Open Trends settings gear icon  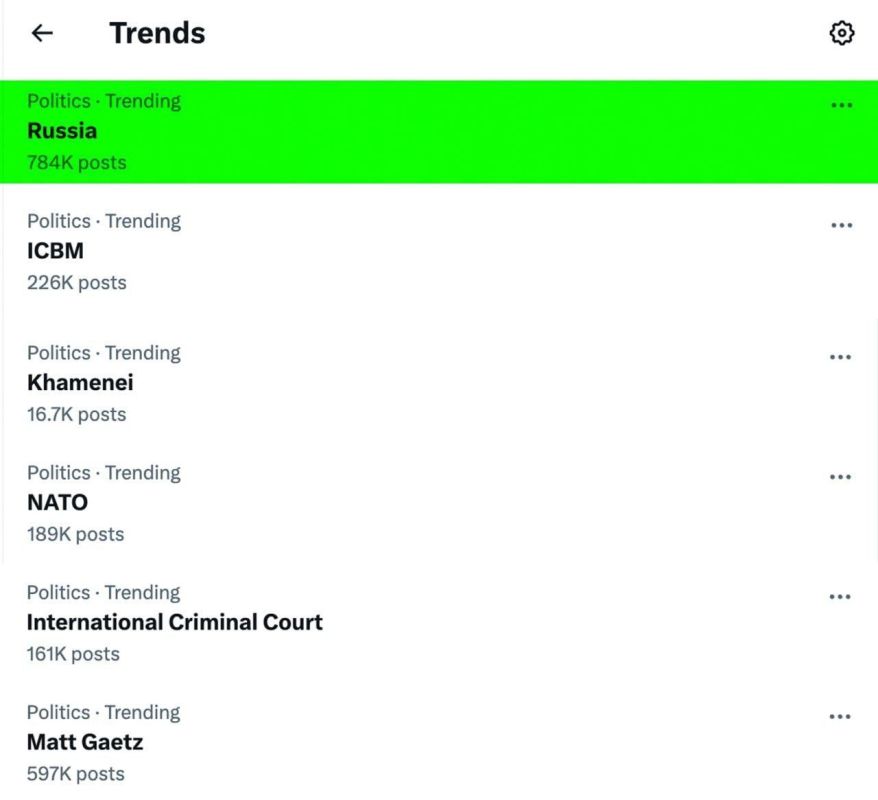pos(841,33)
